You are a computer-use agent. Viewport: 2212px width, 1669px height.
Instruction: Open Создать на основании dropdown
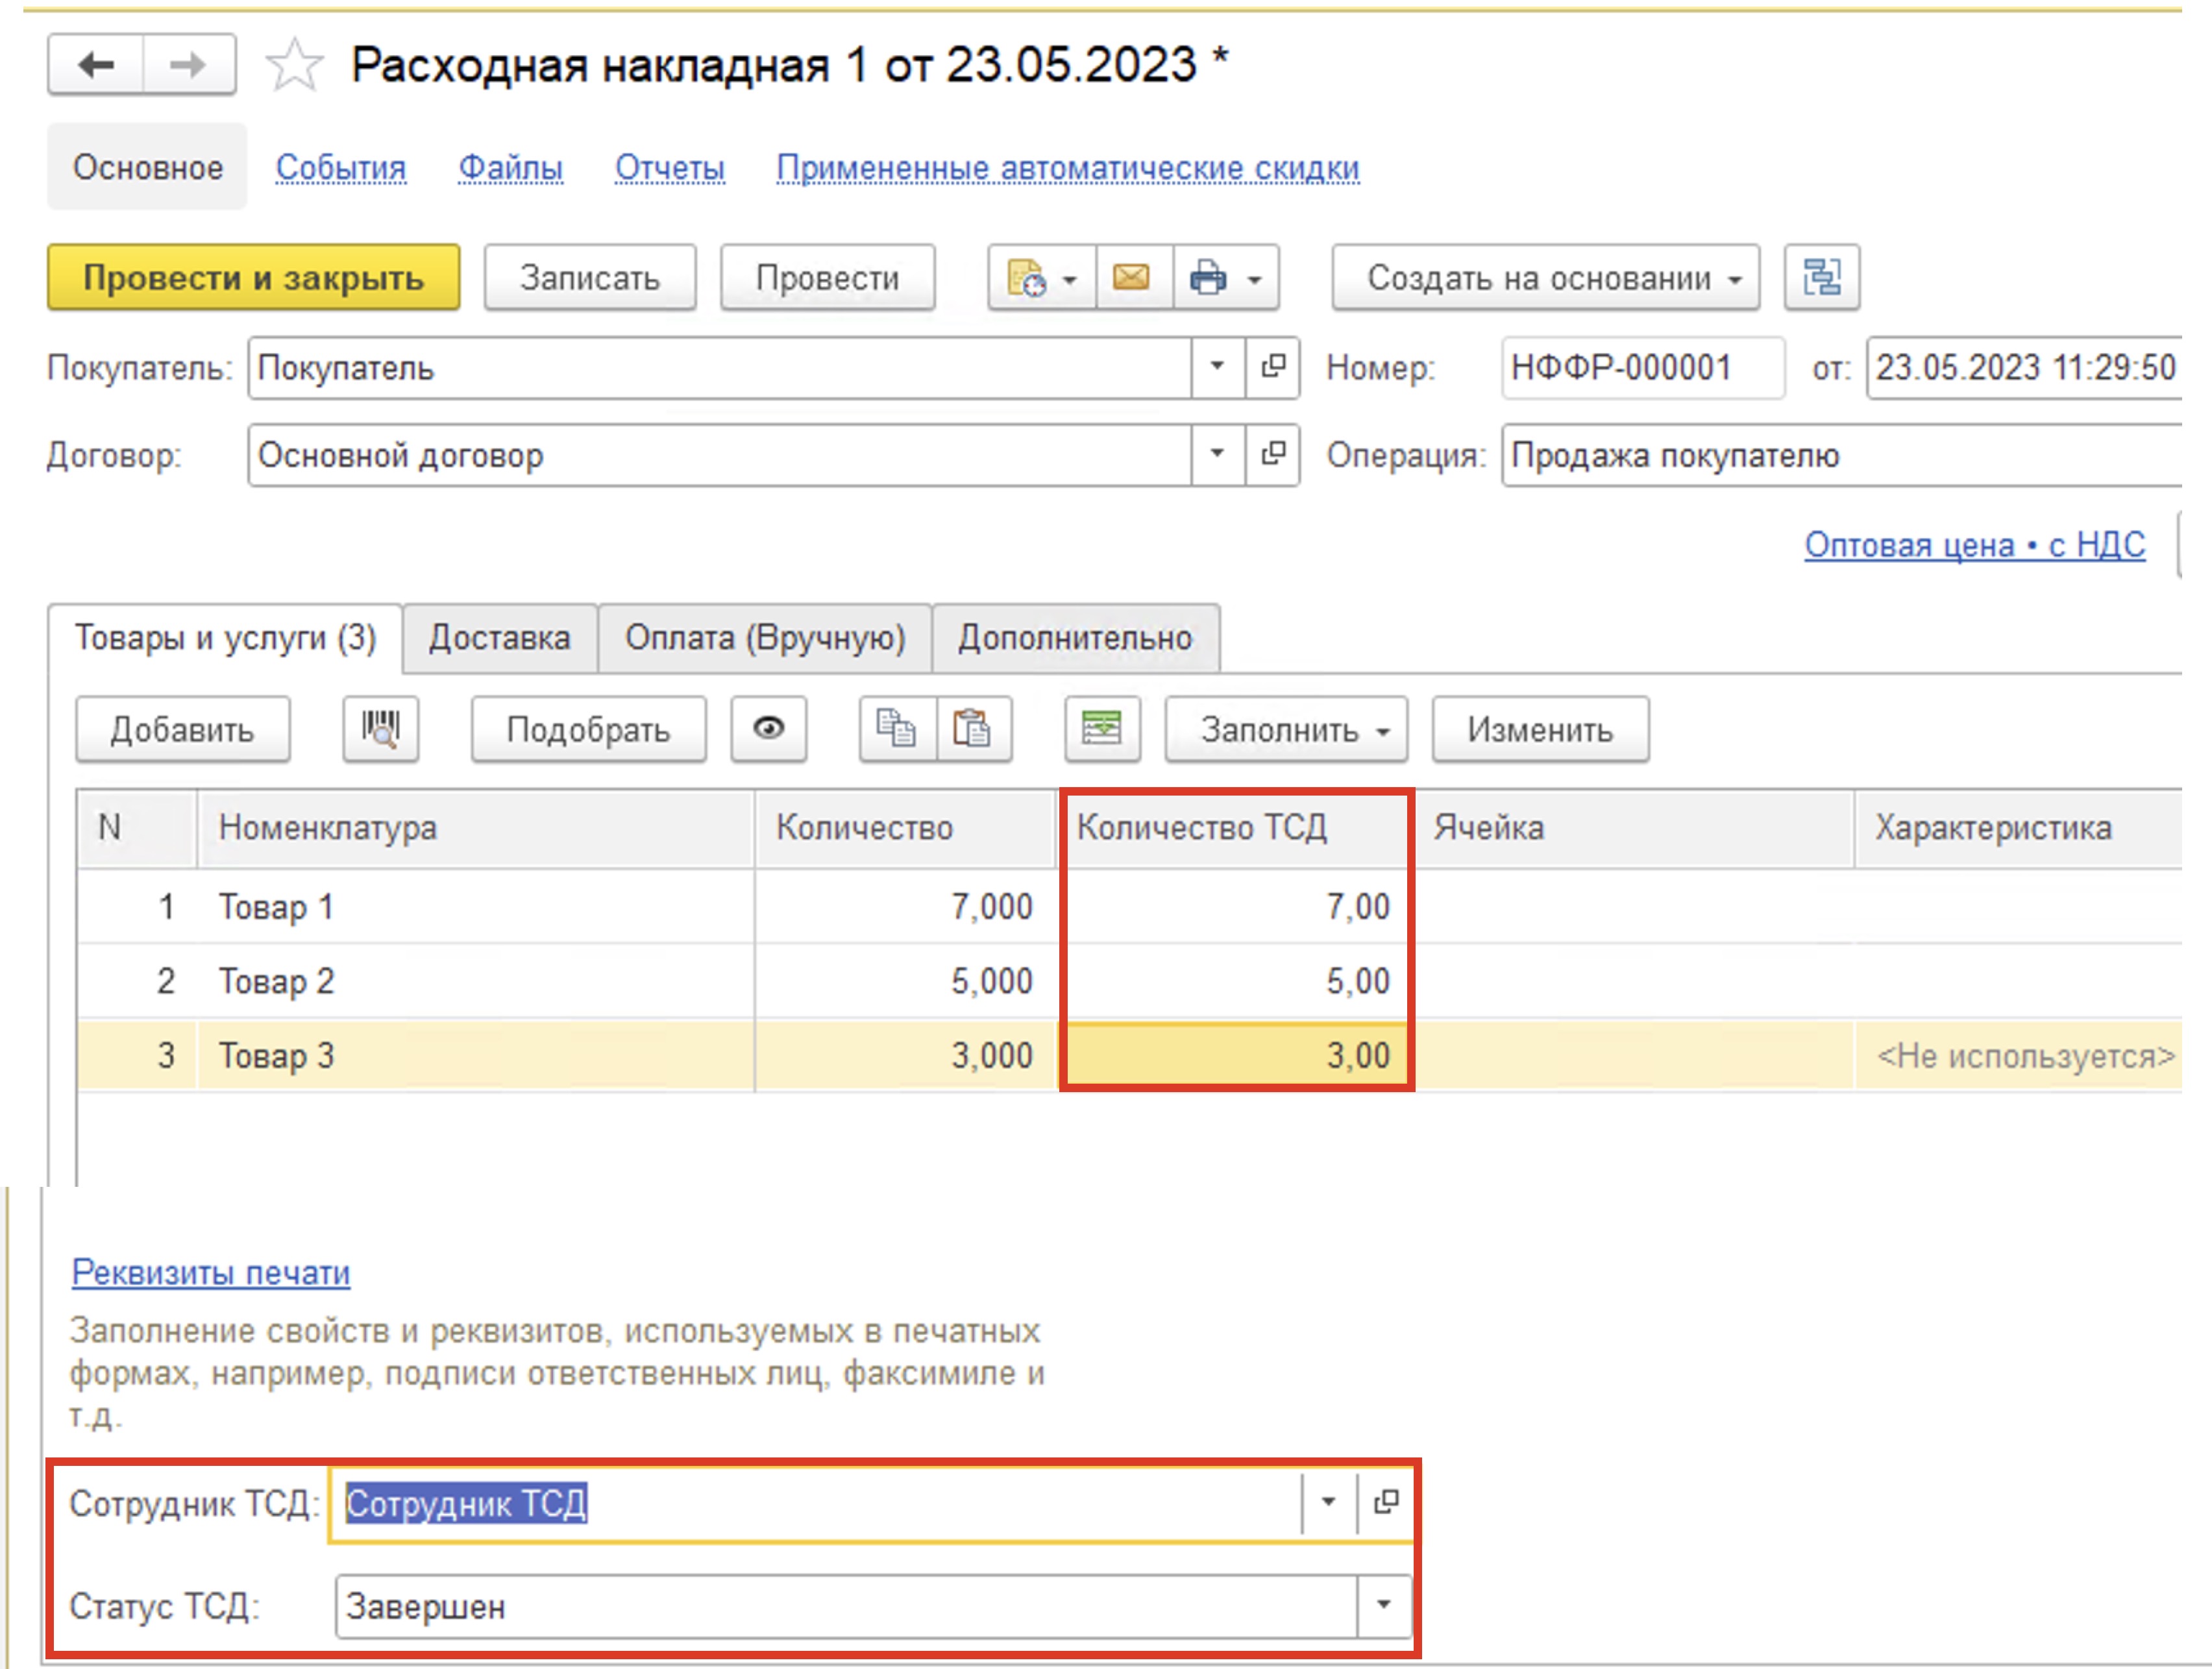[x=1546, y=278]
